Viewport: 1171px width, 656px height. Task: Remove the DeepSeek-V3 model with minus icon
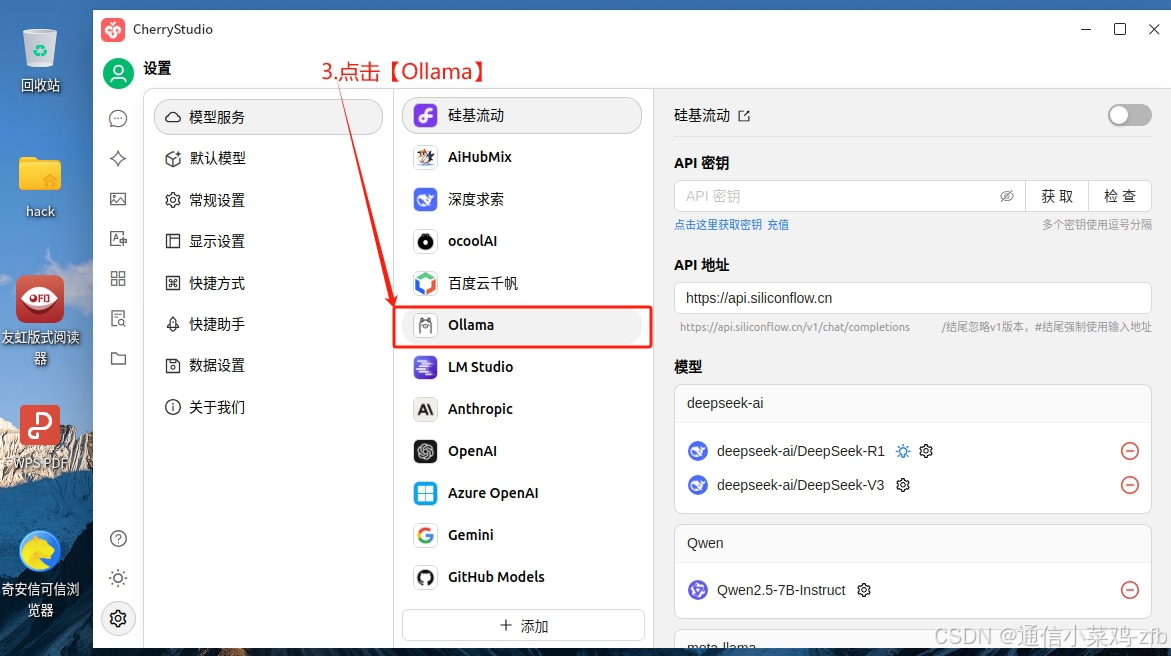coord(1130,485)
